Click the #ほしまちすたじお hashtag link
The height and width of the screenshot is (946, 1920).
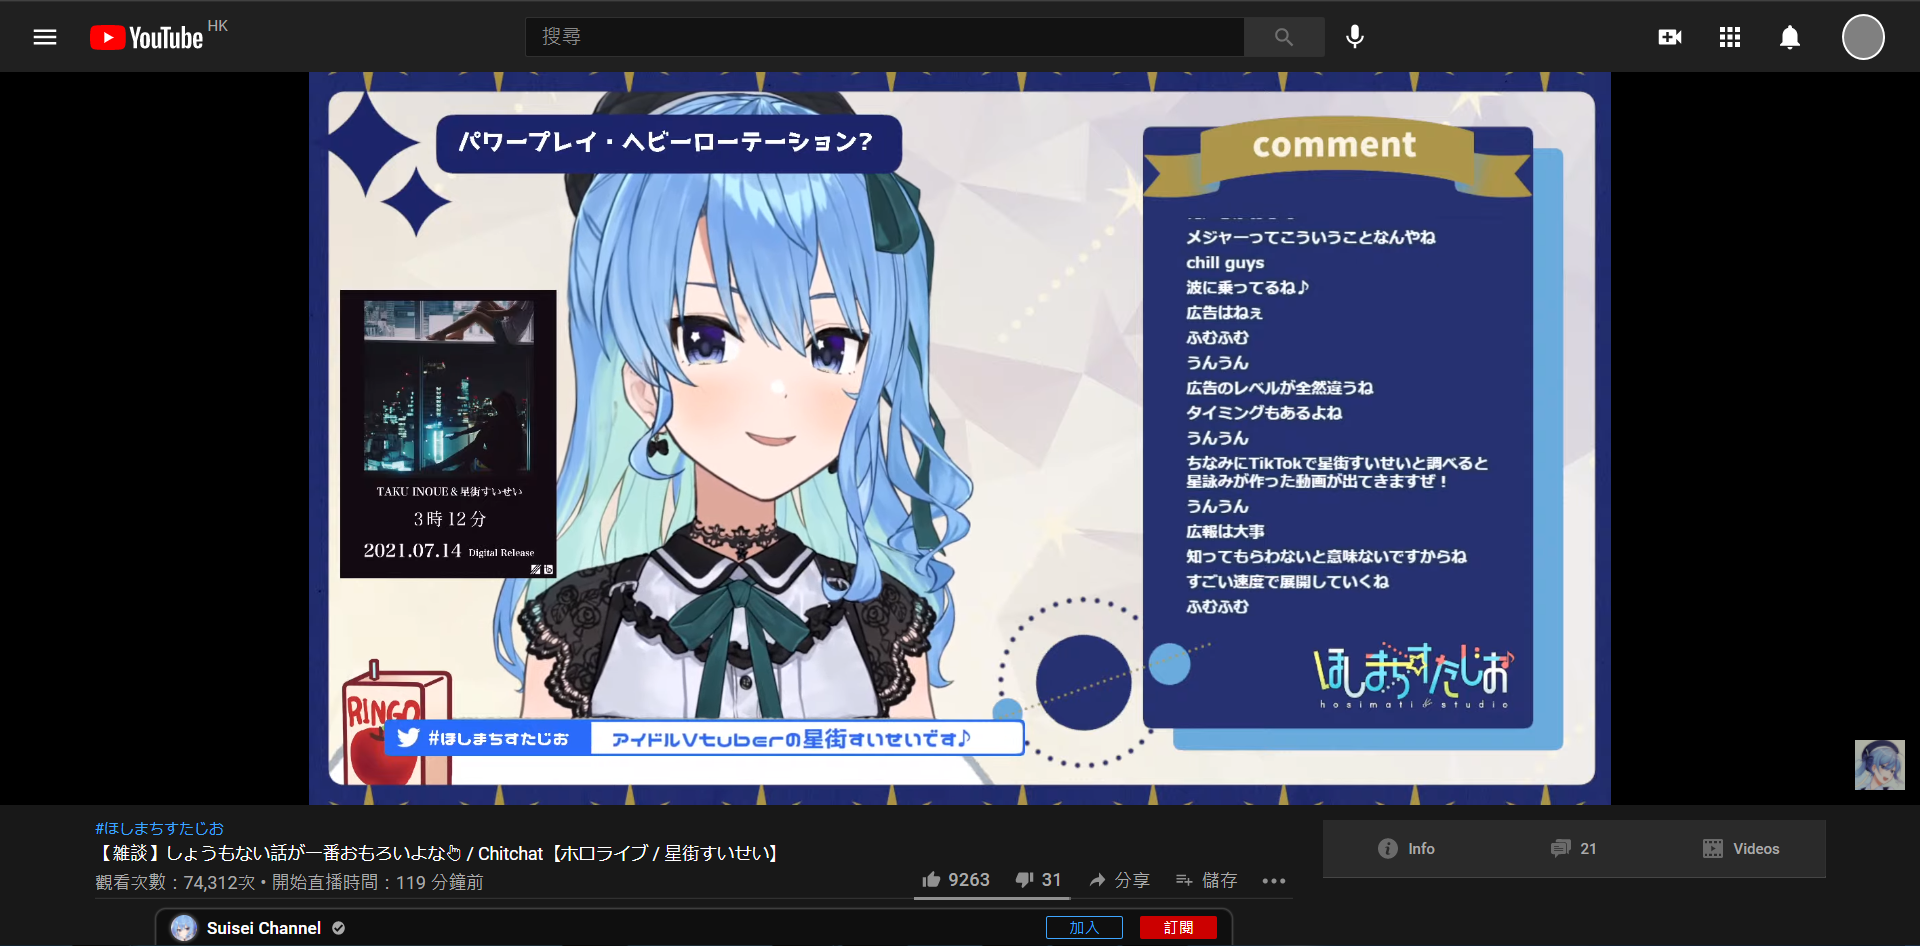[x=160, y=828]
